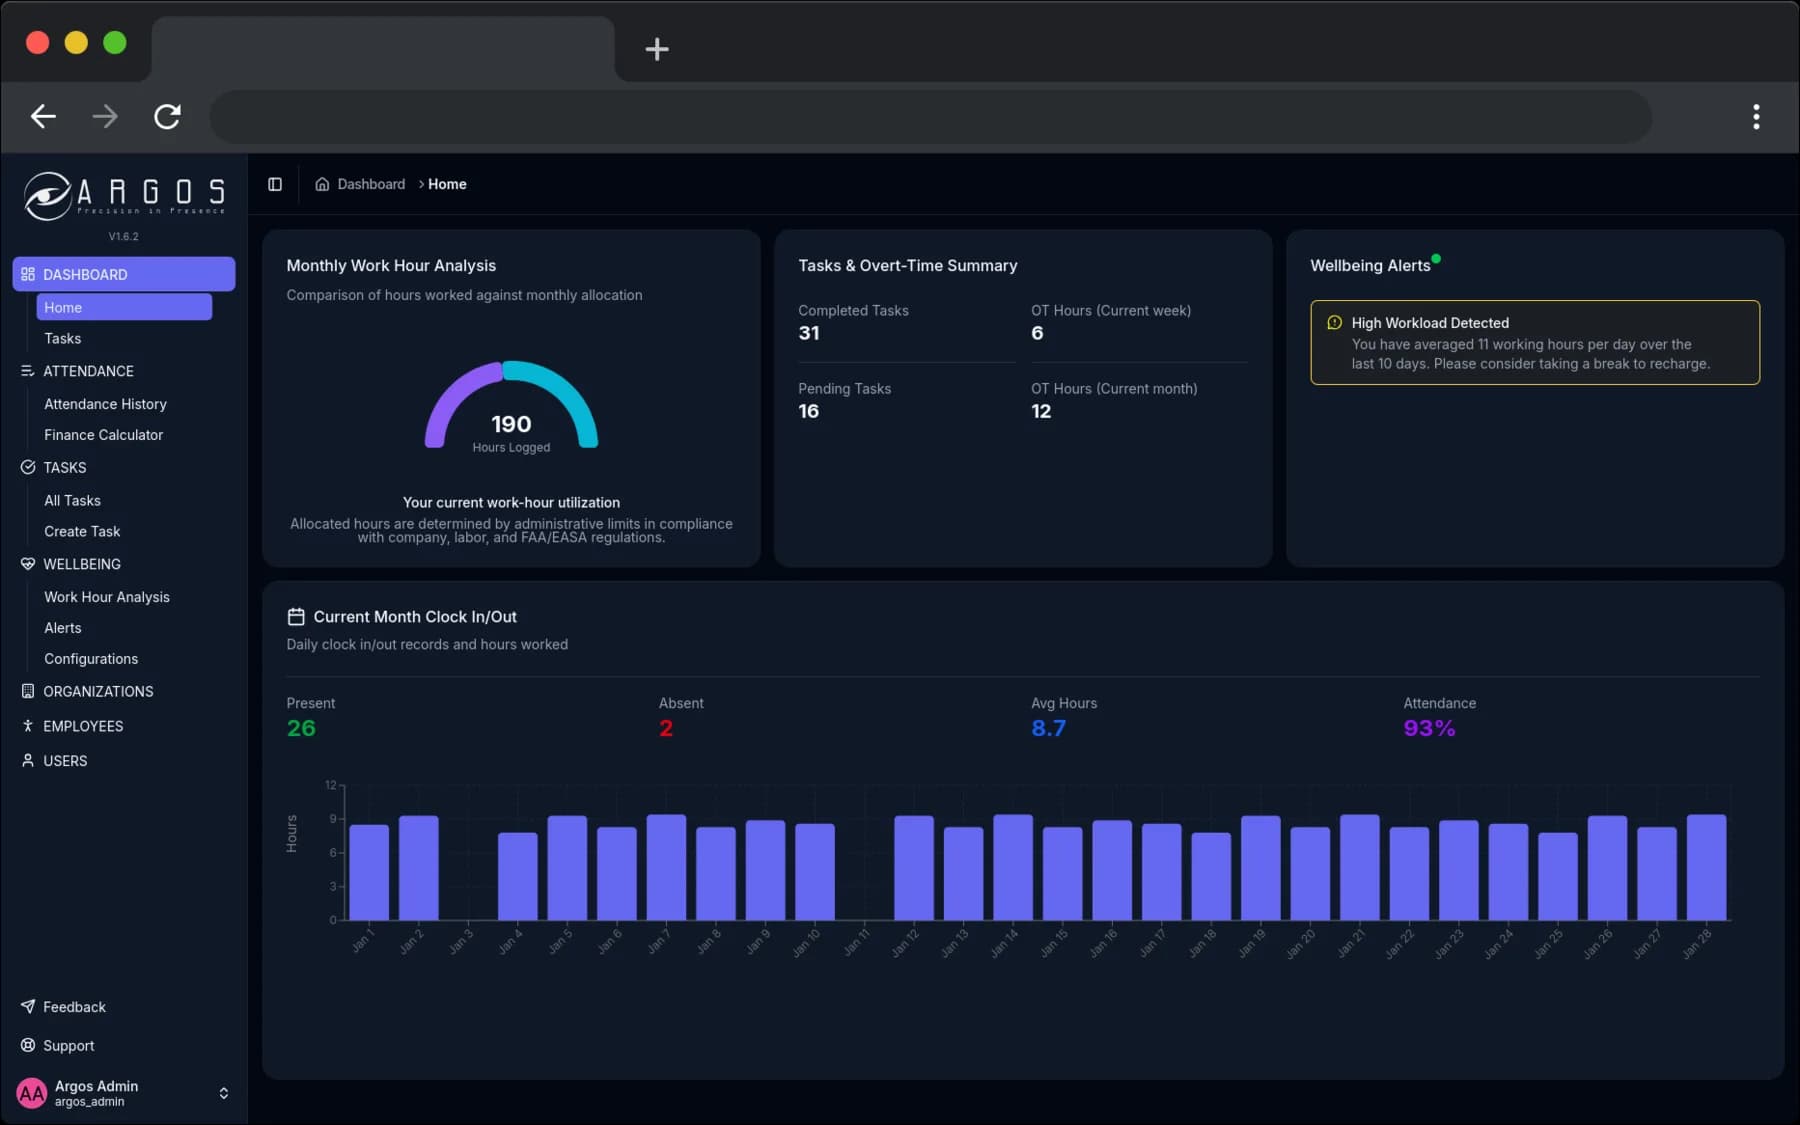Reload the browser page
Viewport: 1800px width, 1125px height.
167,116
